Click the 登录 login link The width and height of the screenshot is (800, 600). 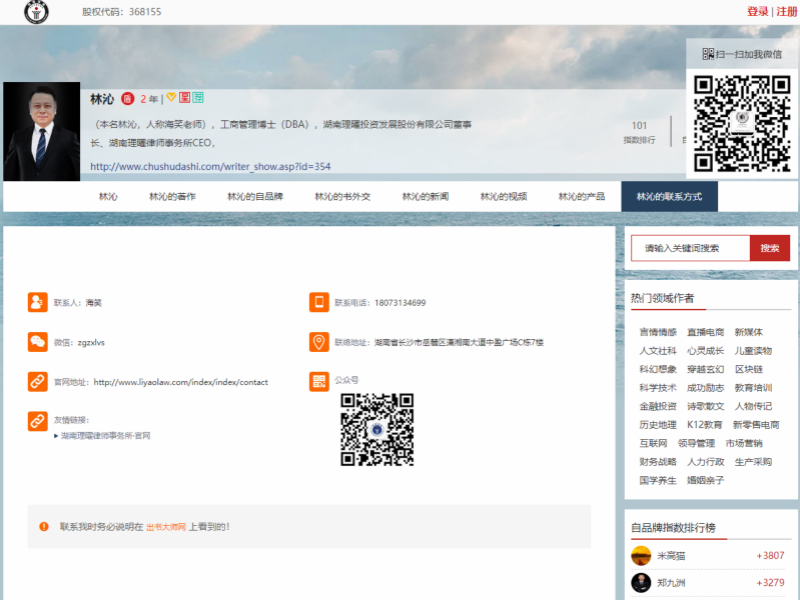point(757,12)
